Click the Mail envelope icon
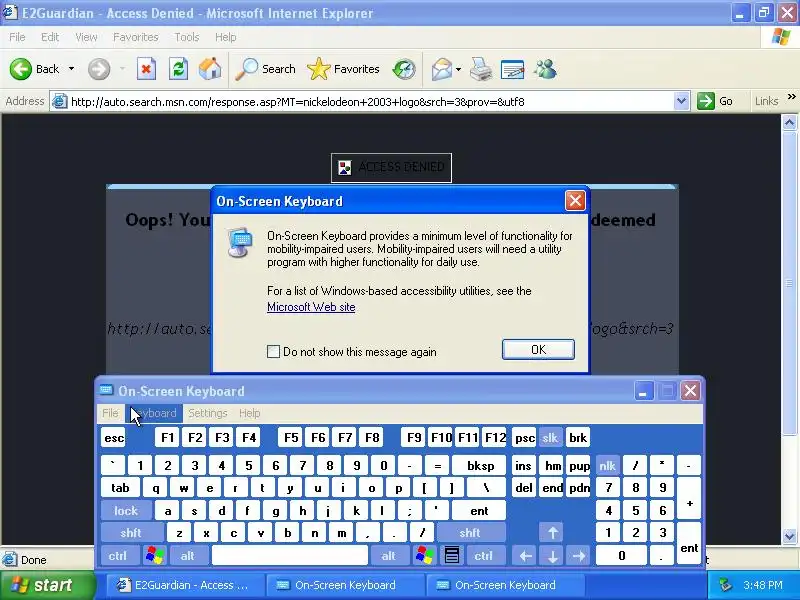This screenshot has width=800, height=600. (441, 69)
